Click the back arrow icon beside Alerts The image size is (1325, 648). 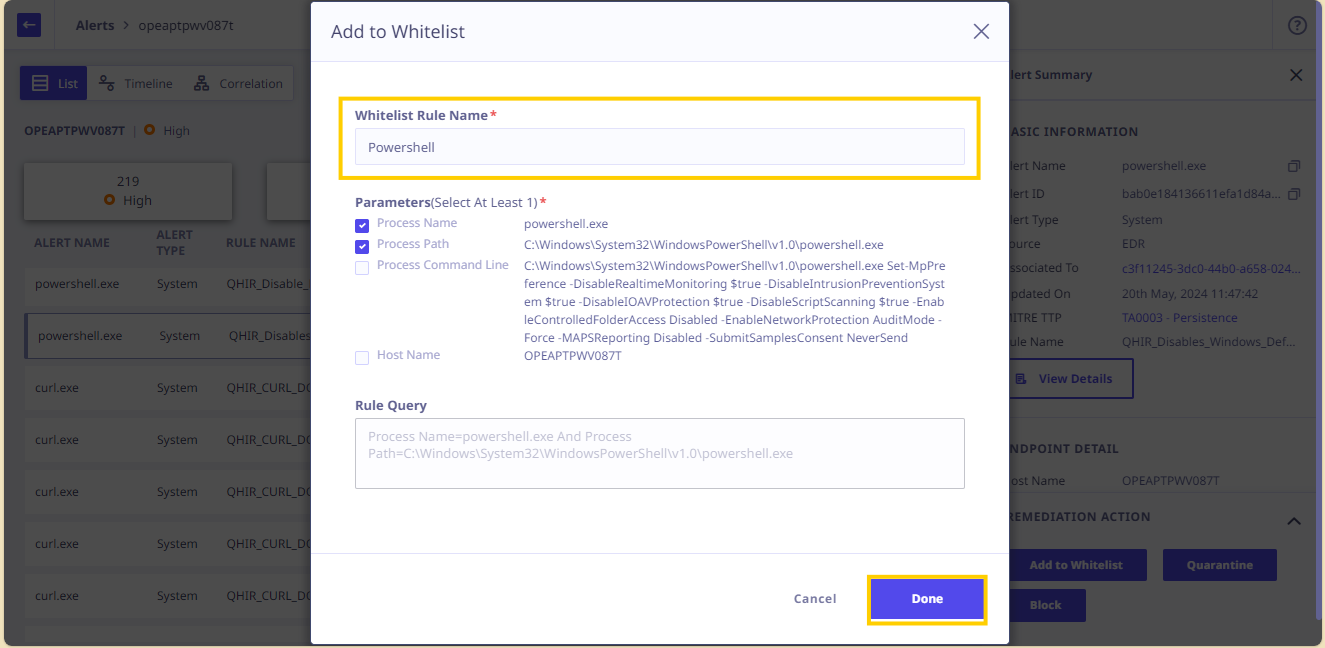(29, 25)
